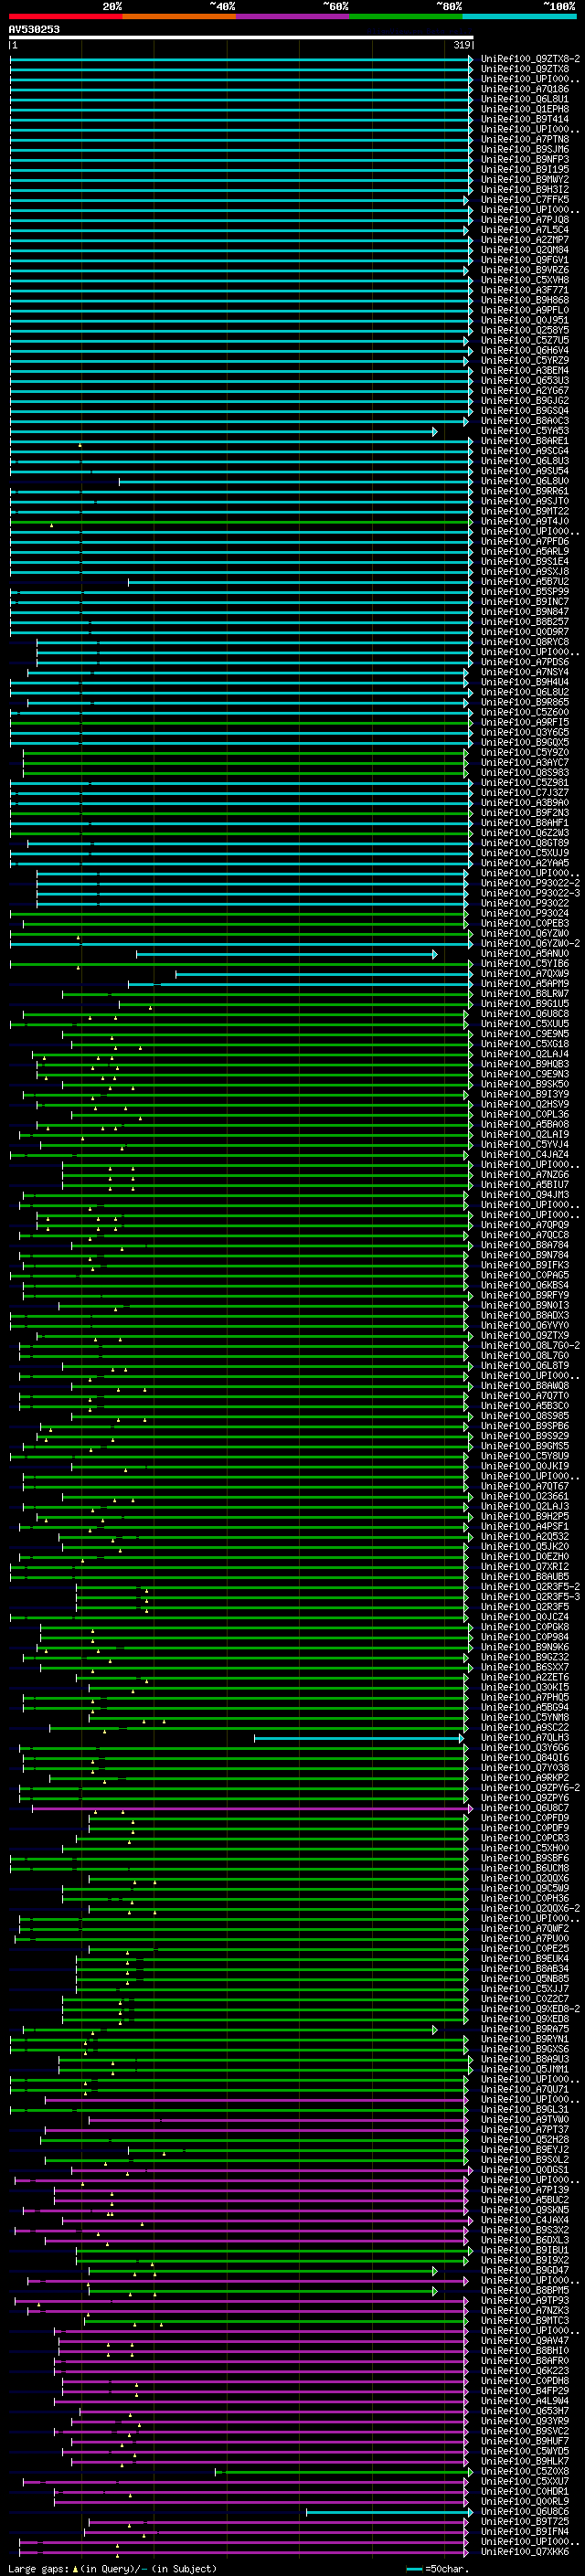Click hit label UniRef100_B9I195
This screenshot has height=2576, width=585.
pos(525,169)
